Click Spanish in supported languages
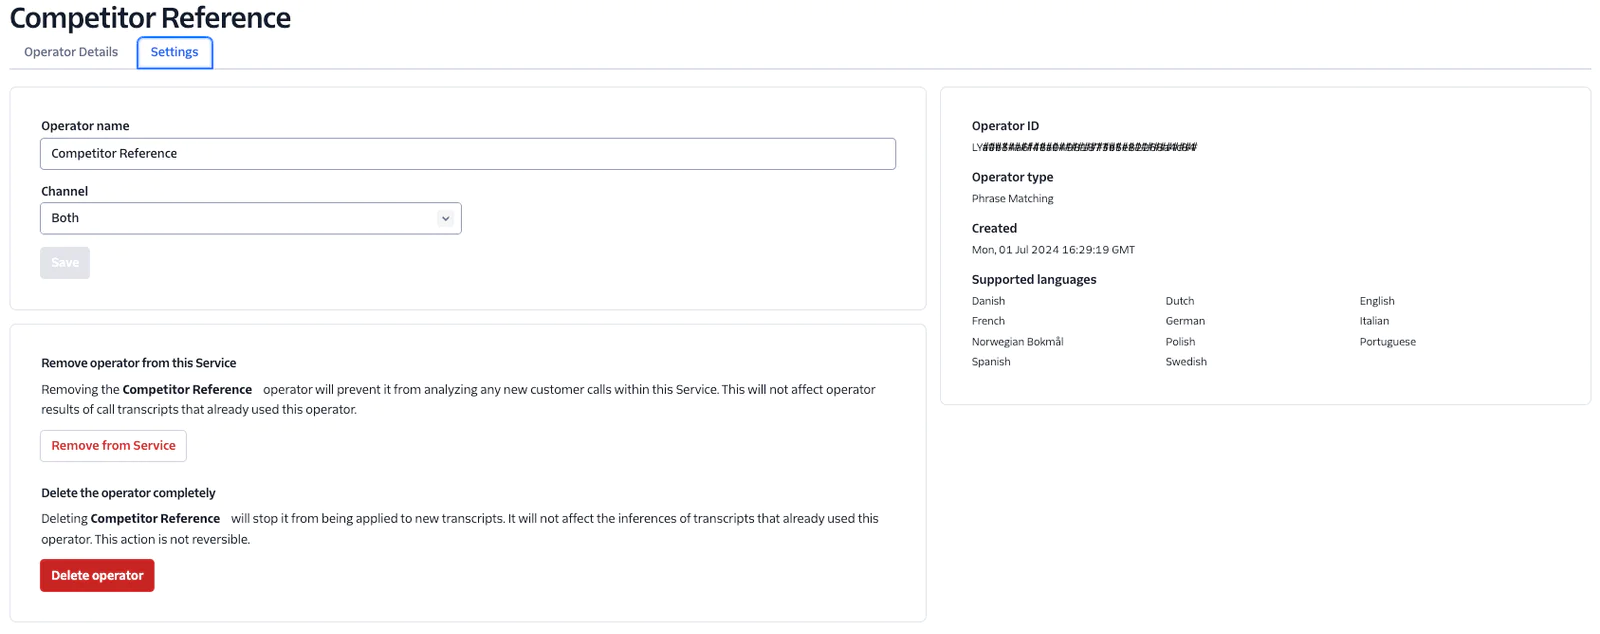This screenshot has height=634, width=1600. point(991,362)
